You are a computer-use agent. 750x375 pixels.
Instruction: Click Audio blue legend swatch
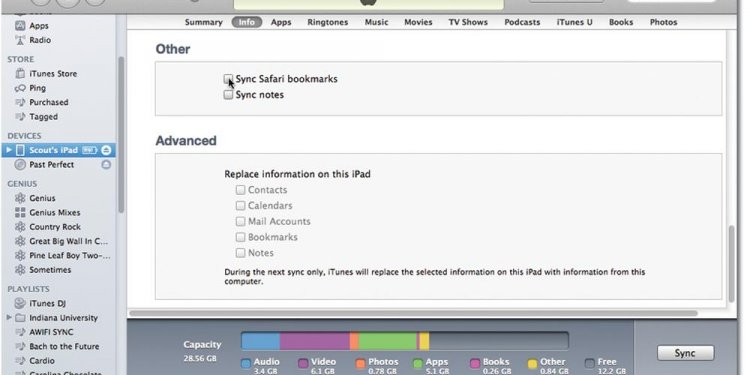click(x=246, y=364)
